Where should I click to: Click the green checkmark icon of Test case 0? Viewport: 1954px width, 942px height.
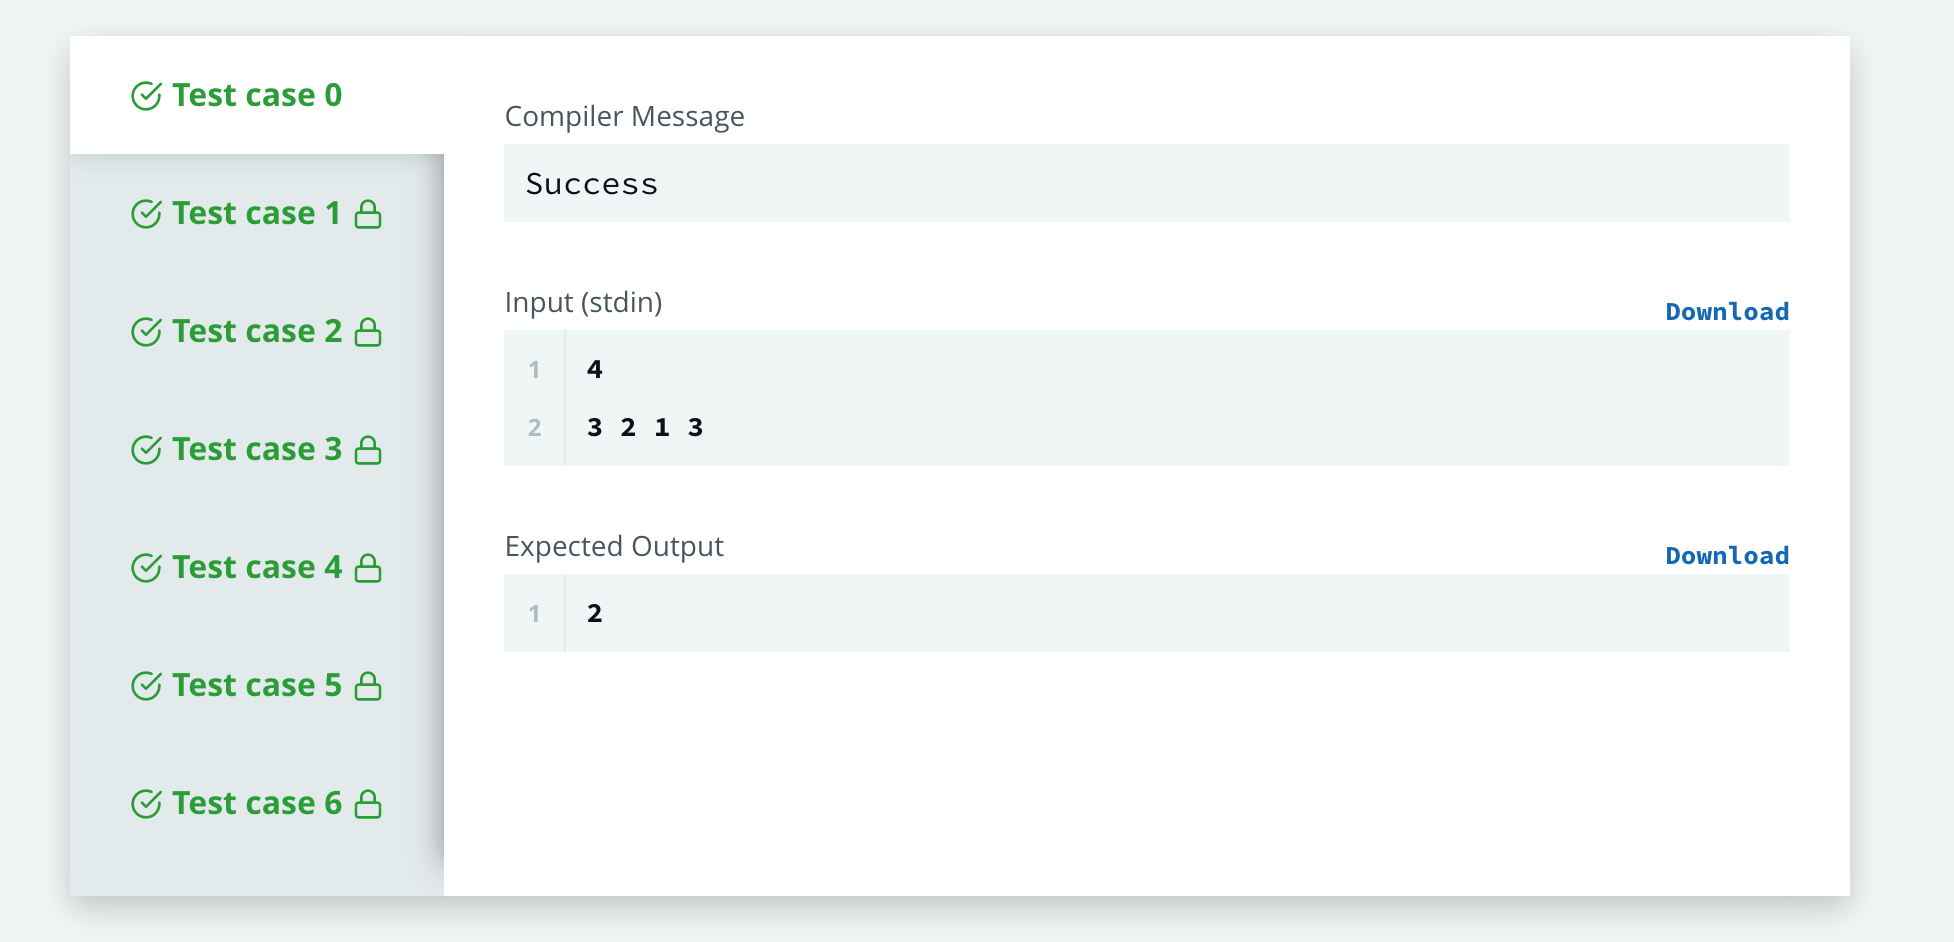(x=146, y=96)
